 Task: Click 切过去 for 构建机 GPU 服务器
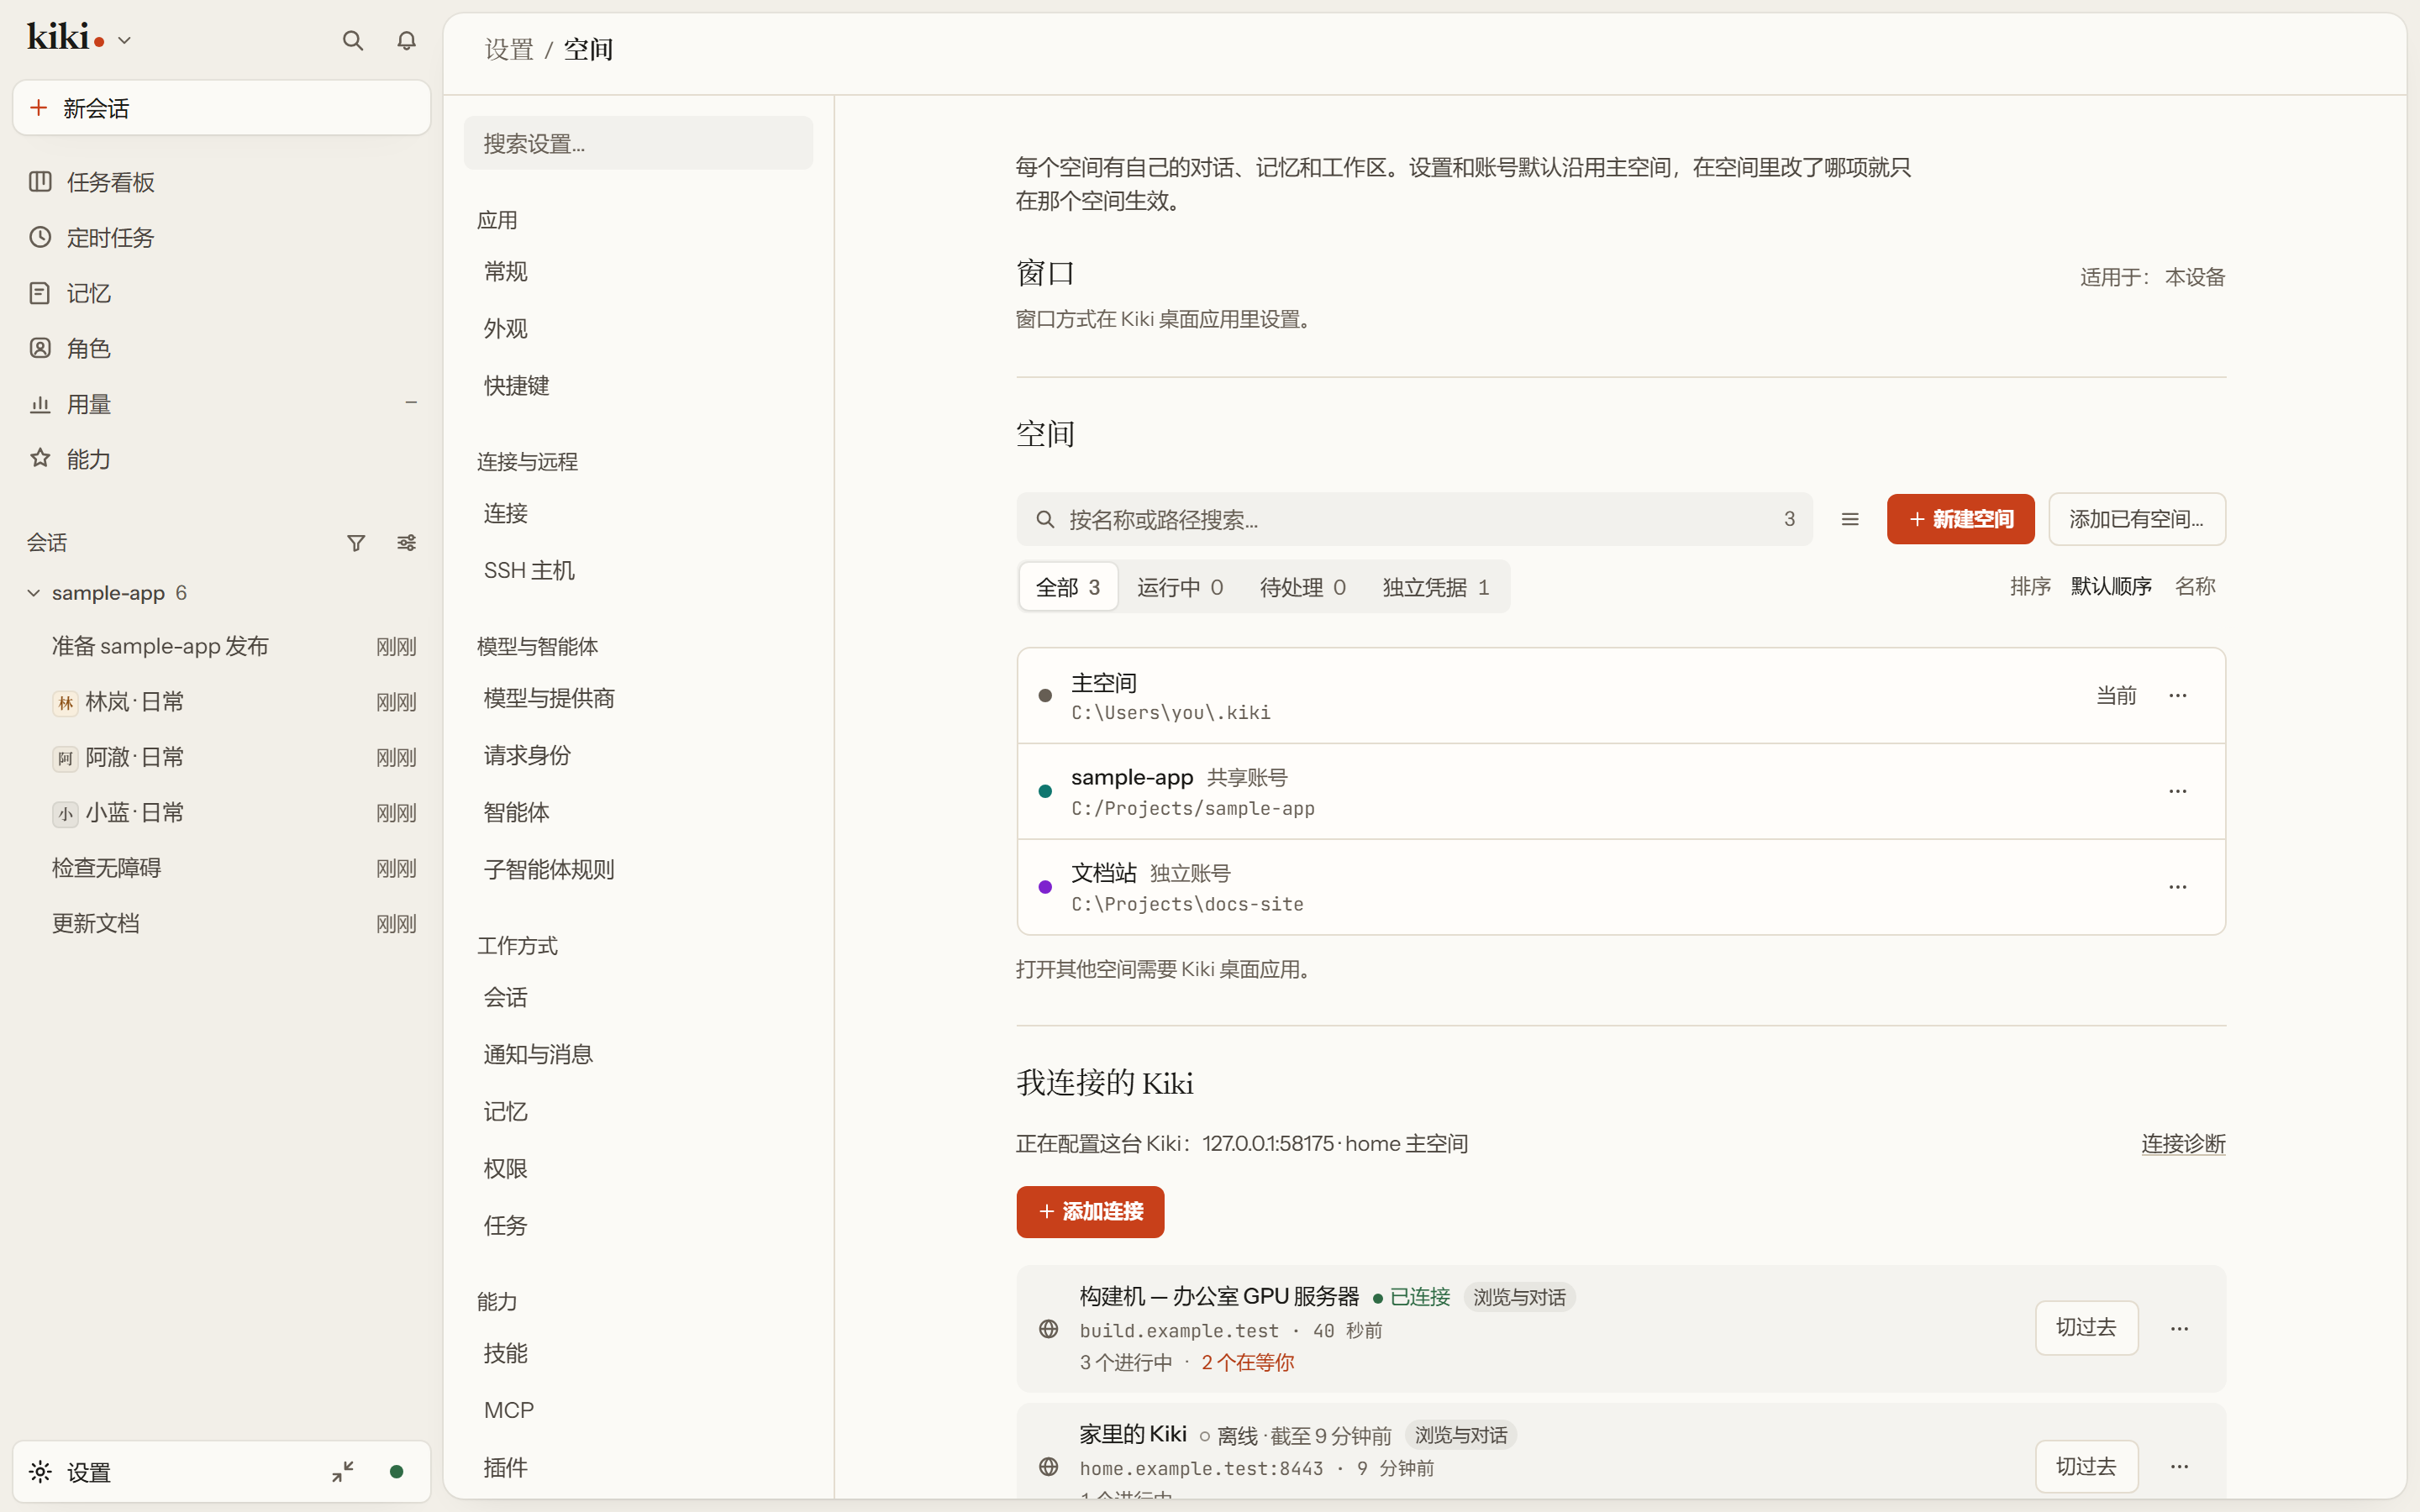[2086, 1328]
